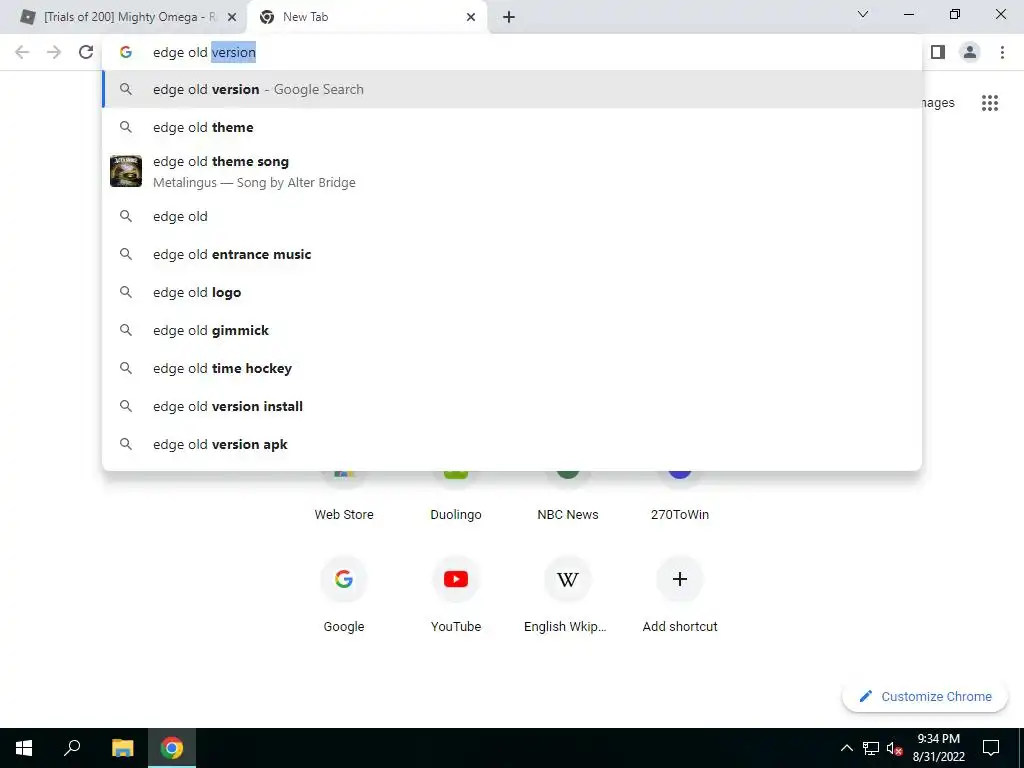
Task: Close the New Tab tab
Action: (x=471, y=17)
